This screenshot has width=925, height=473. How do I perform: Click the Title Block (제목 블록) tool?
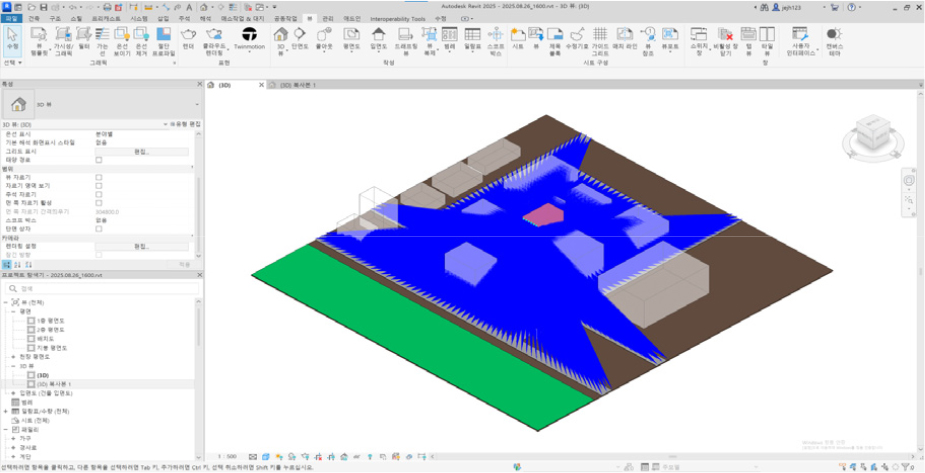pos(555,41)
